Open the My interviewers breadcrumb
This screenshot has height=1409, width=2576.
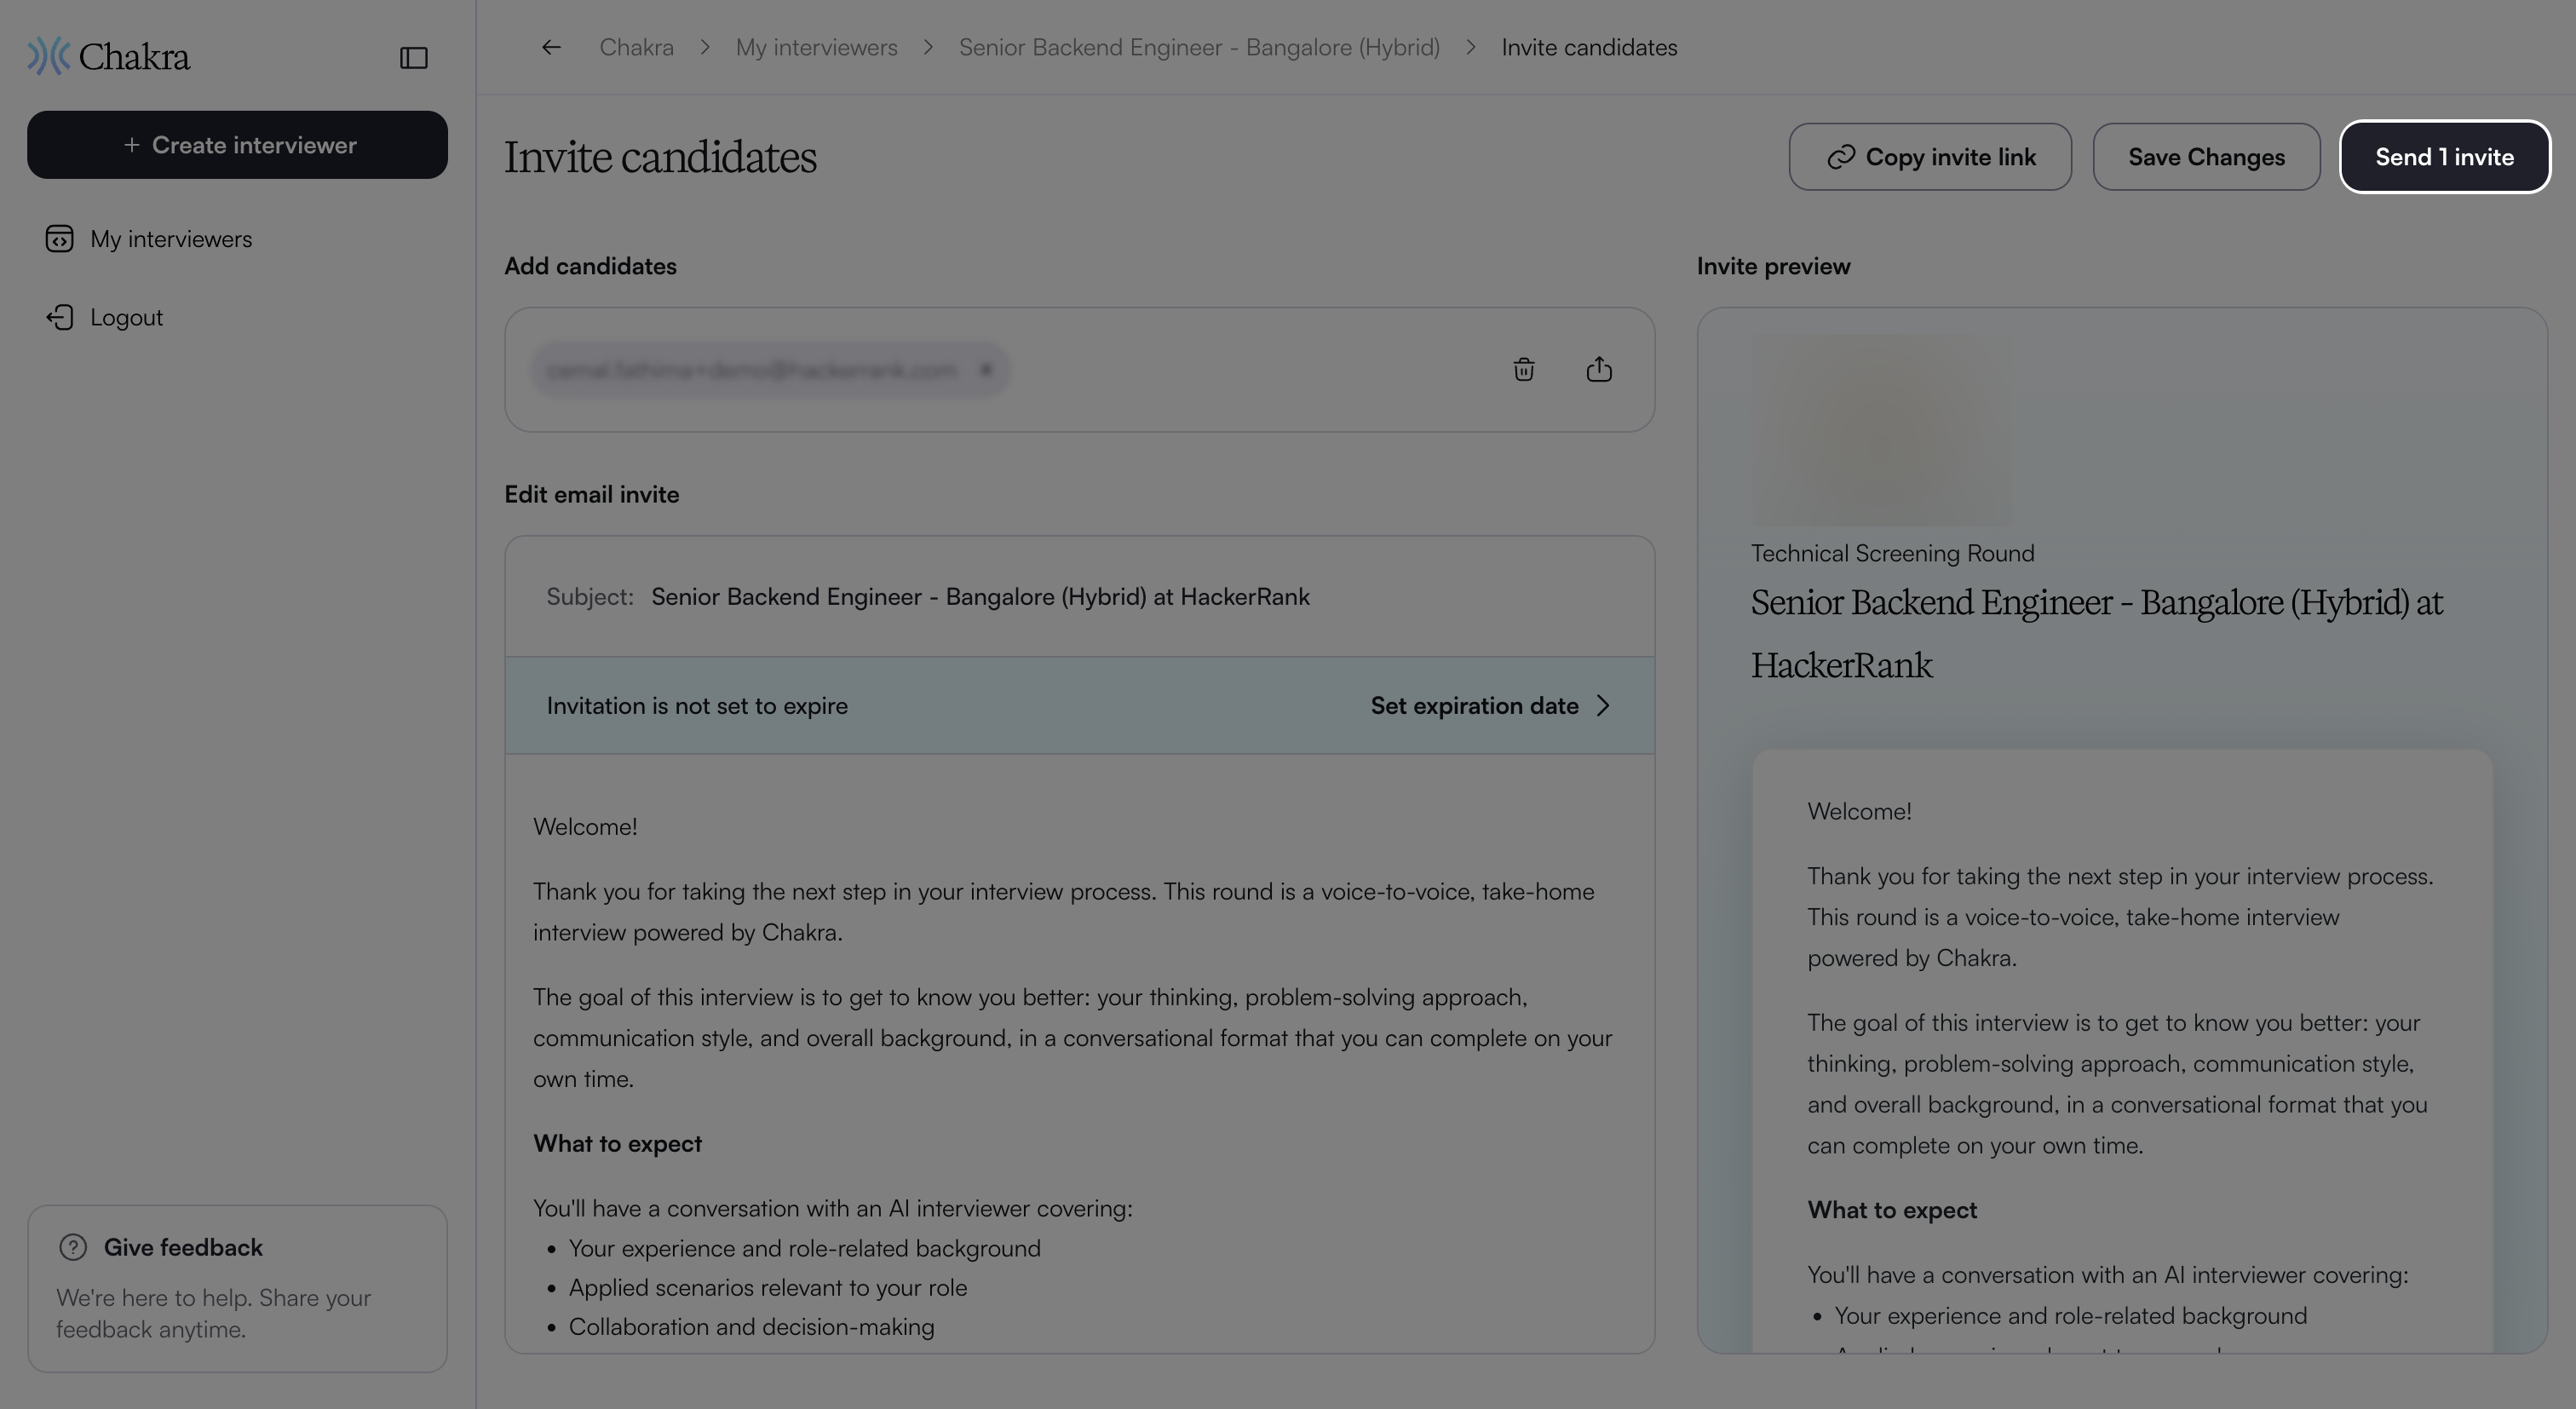click(x=816, y=47)
